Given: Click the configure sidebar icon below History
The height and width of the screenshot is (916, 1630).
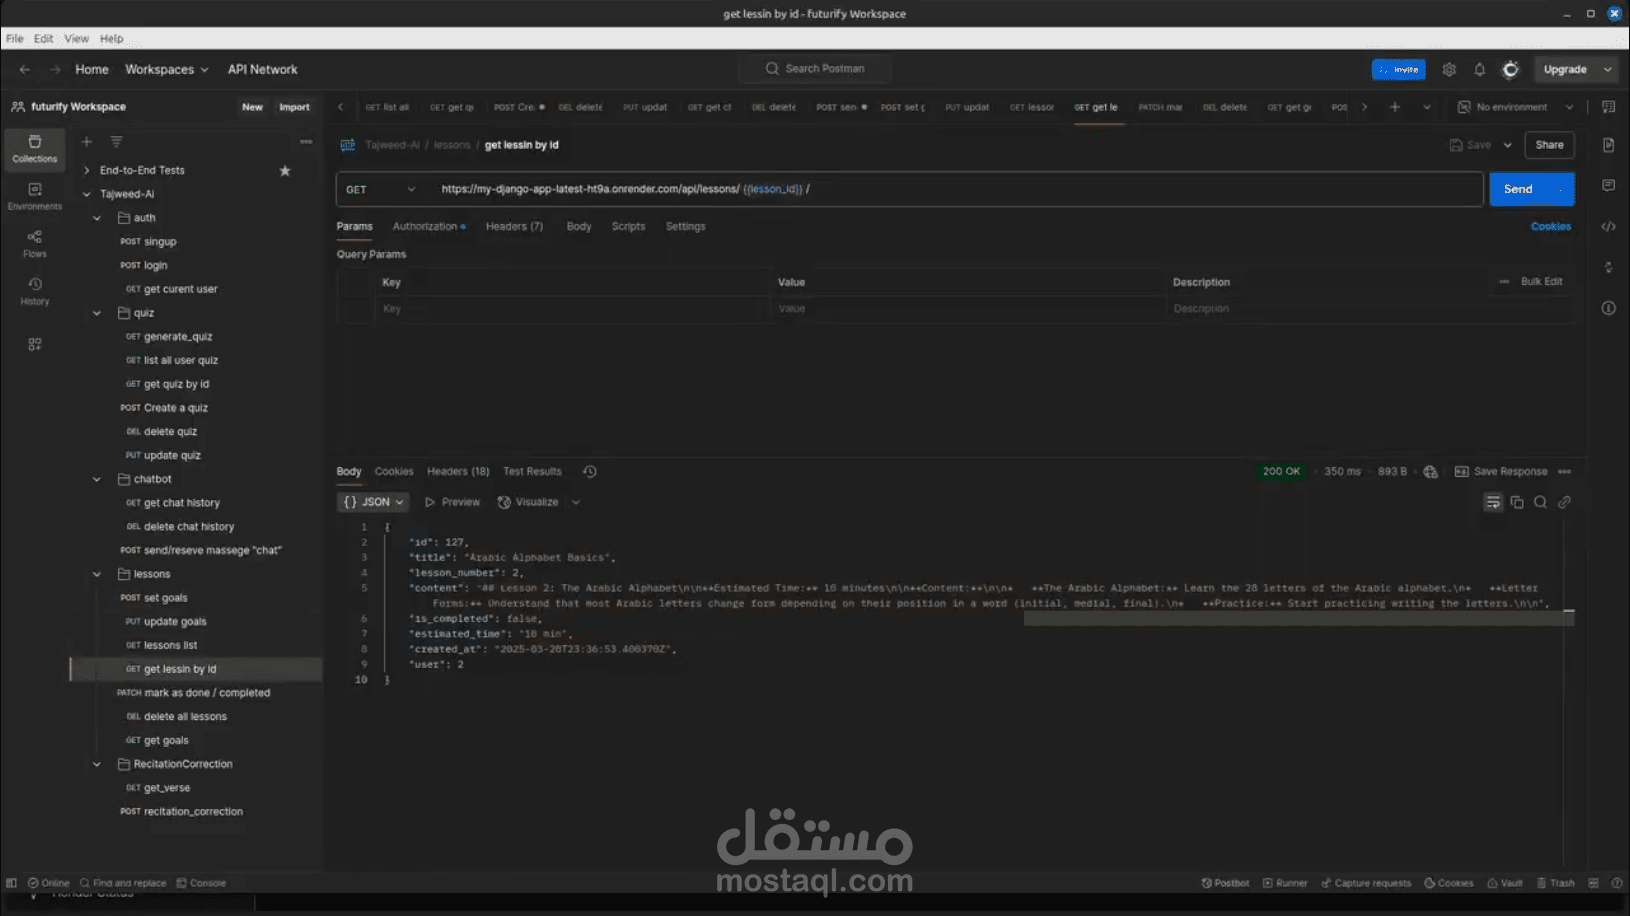Looking at the screenshot, I should (x=35, y=344).
